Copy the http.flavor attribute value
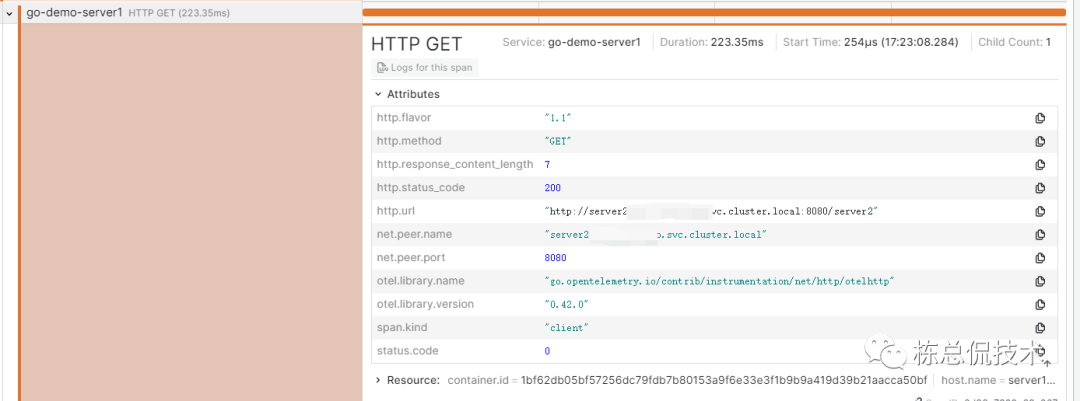Viewport: 1080px width, 401px height. click(x=1040, y=118)
